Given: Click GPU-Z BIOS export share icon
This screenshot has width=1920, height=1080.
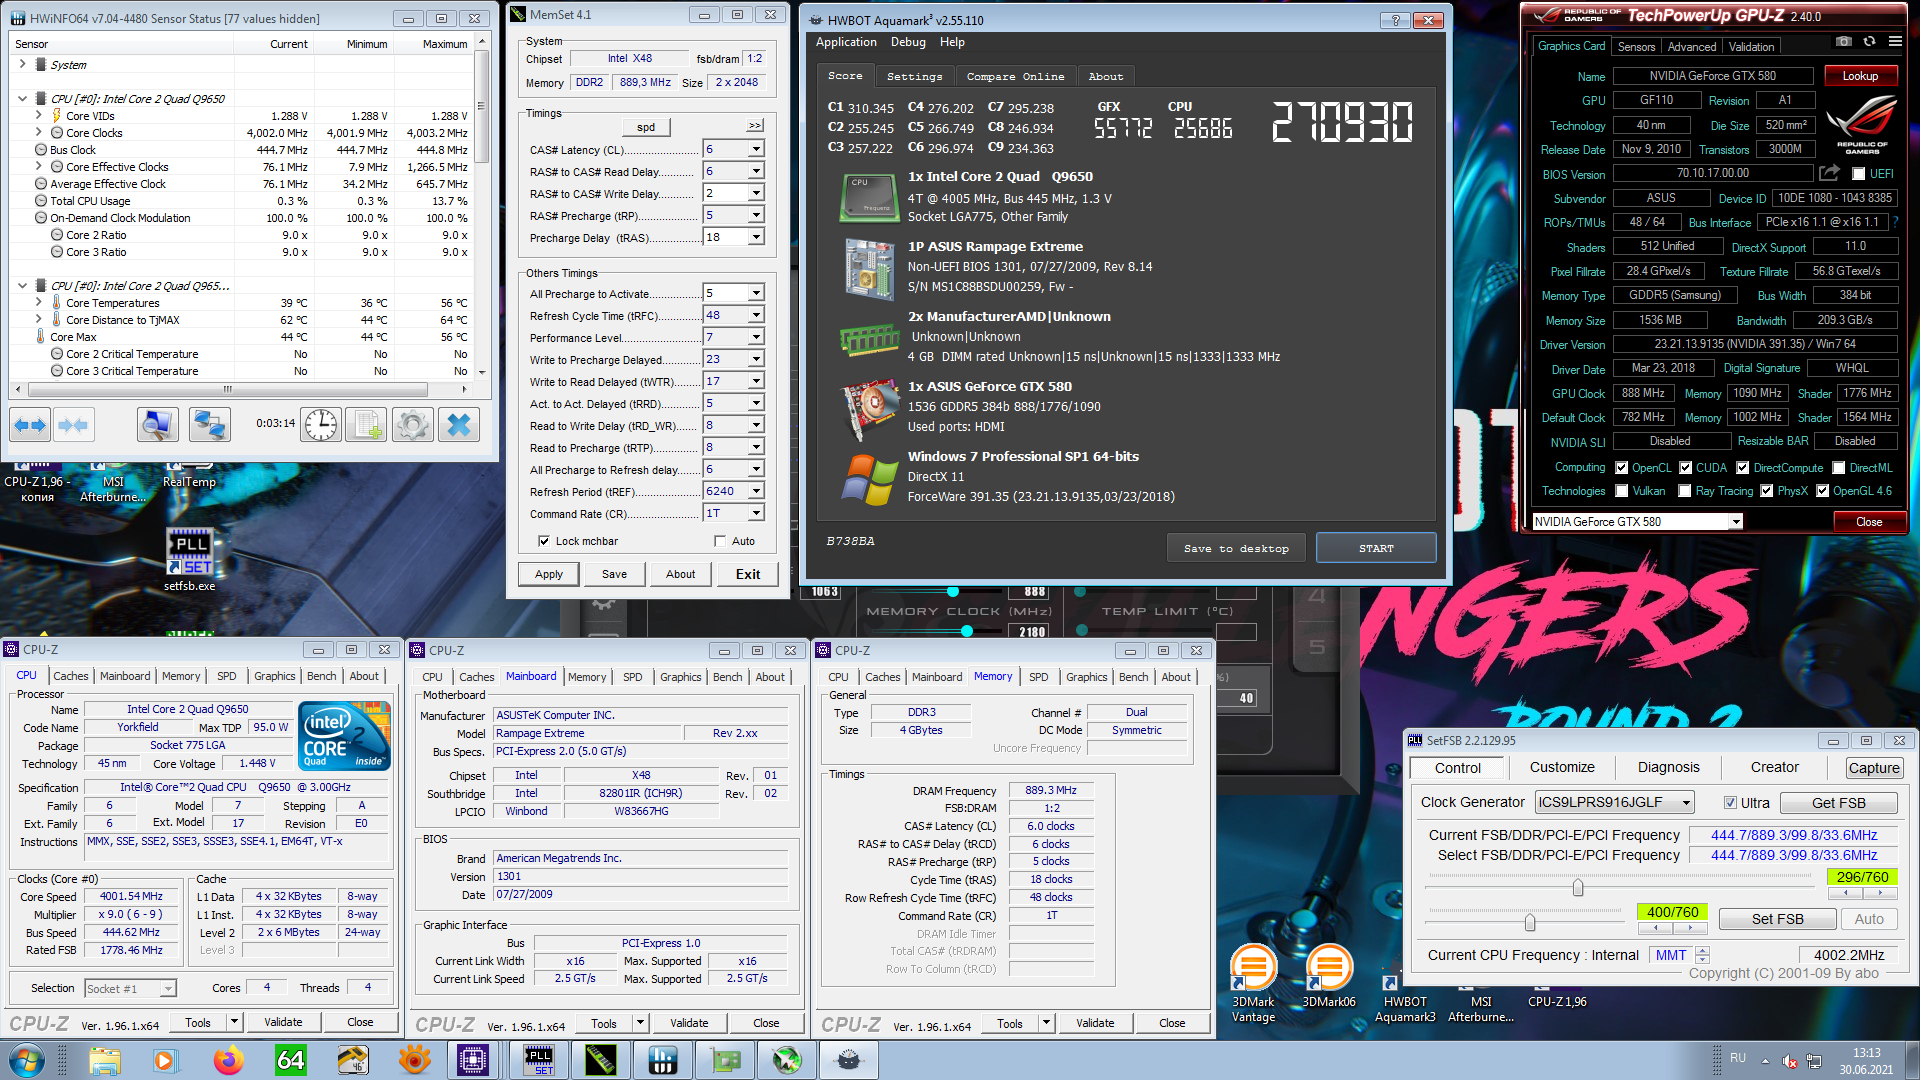Looking at the screenshot, I should tap(1829, 173).
